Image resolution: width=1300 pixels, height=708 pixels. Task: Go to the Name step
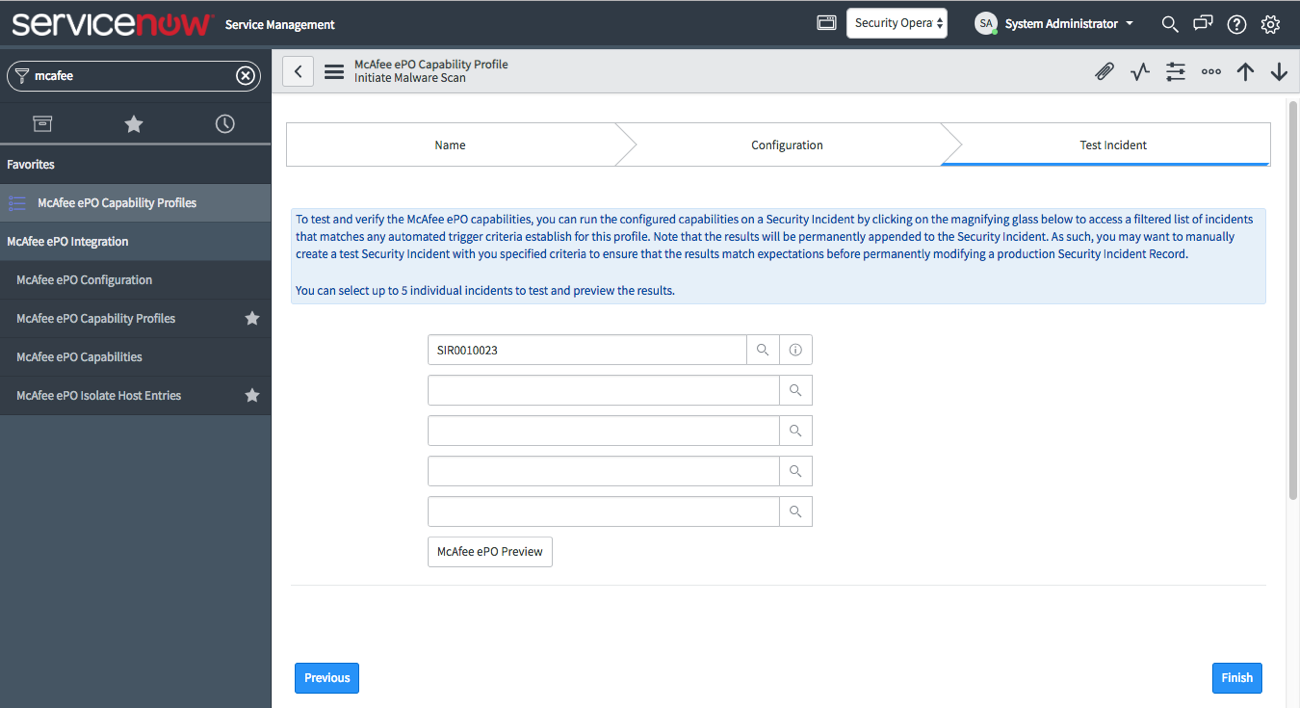pyautogui.click(x=450, y=145)
